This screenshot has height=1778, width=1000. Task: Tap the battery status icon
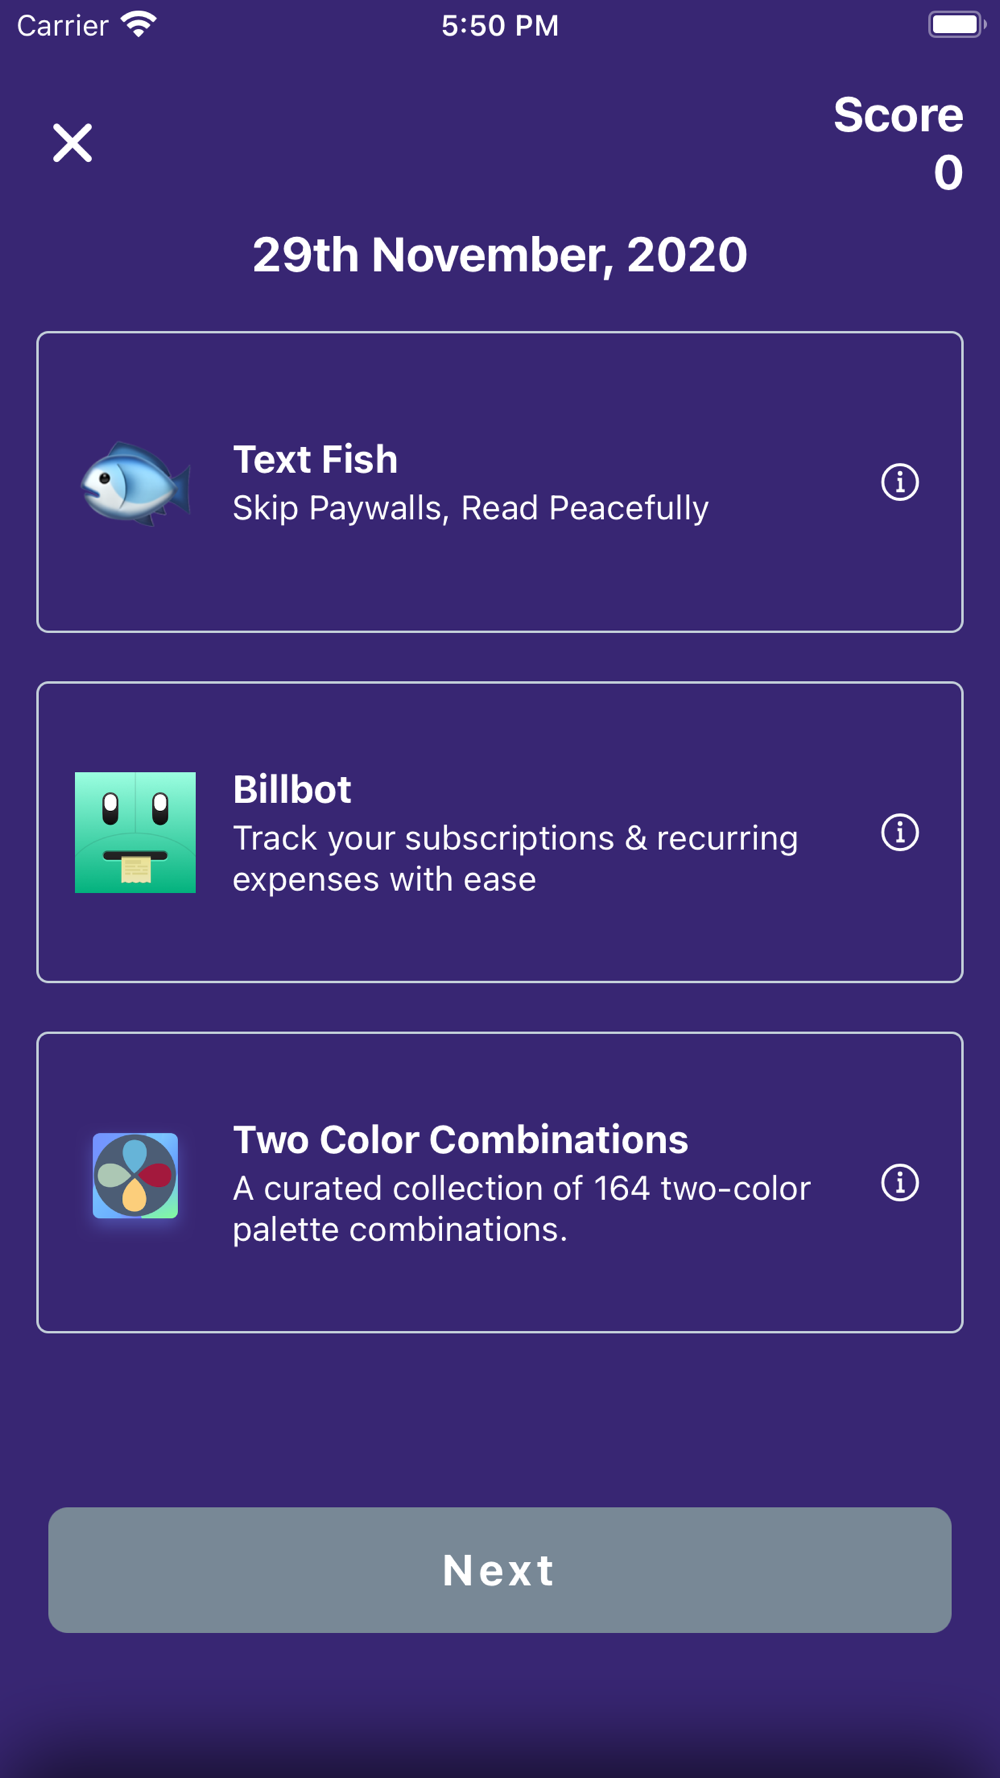pyautogui.click(x=955, y=25)
